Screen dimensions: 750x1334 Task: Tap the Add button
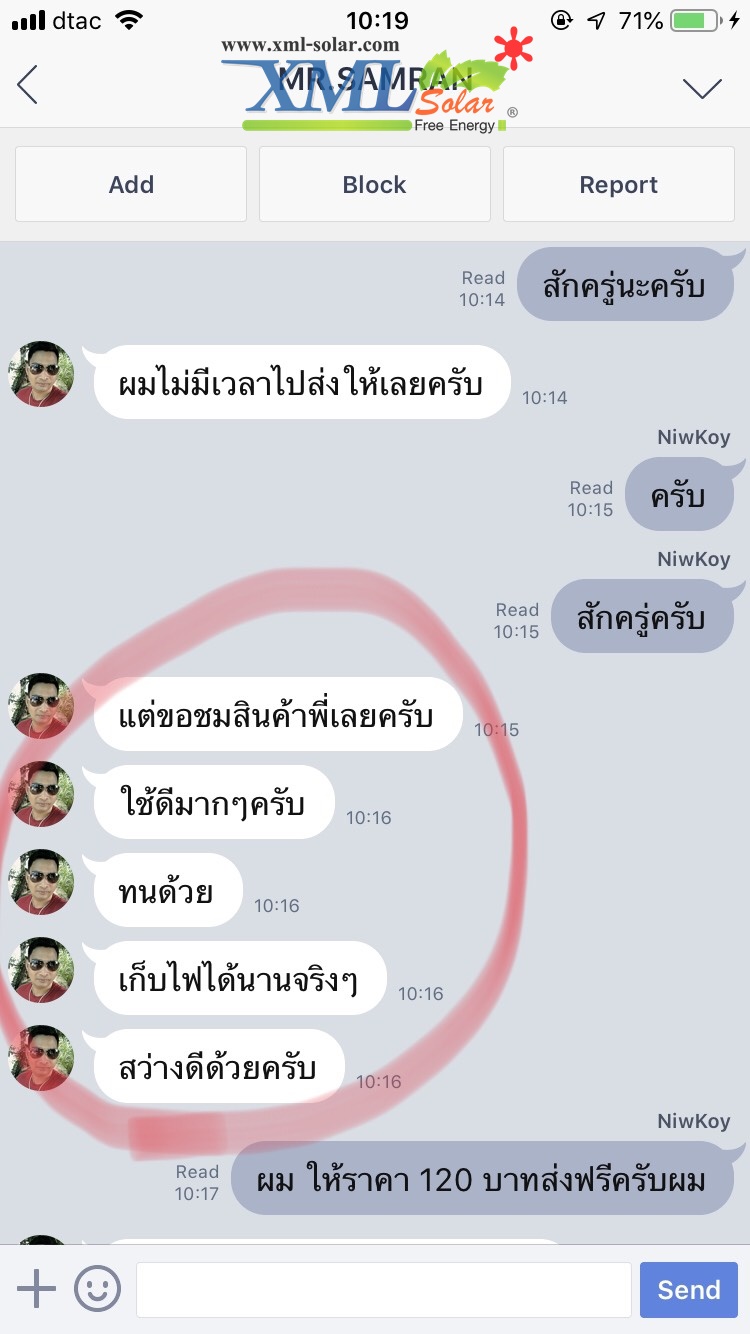pos(131,184)
